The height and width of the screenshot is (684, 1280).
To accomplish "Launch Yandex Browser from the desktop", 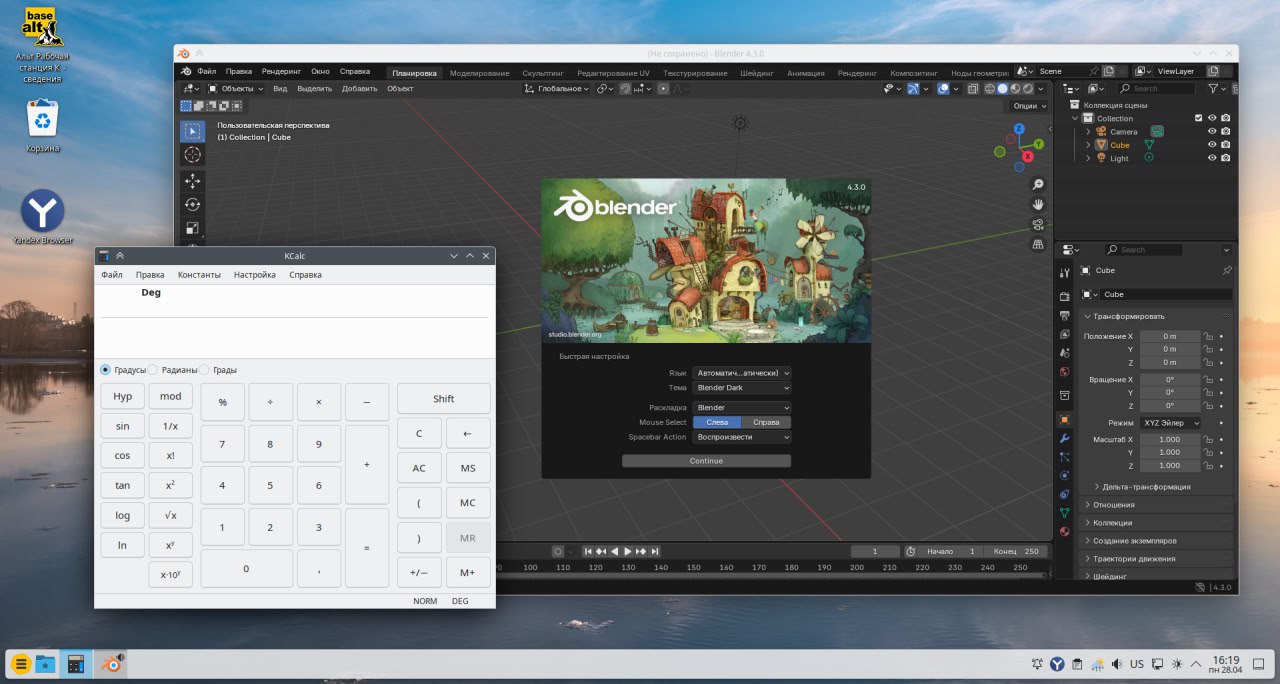I will pyautogui.click(x=42, y=217).
